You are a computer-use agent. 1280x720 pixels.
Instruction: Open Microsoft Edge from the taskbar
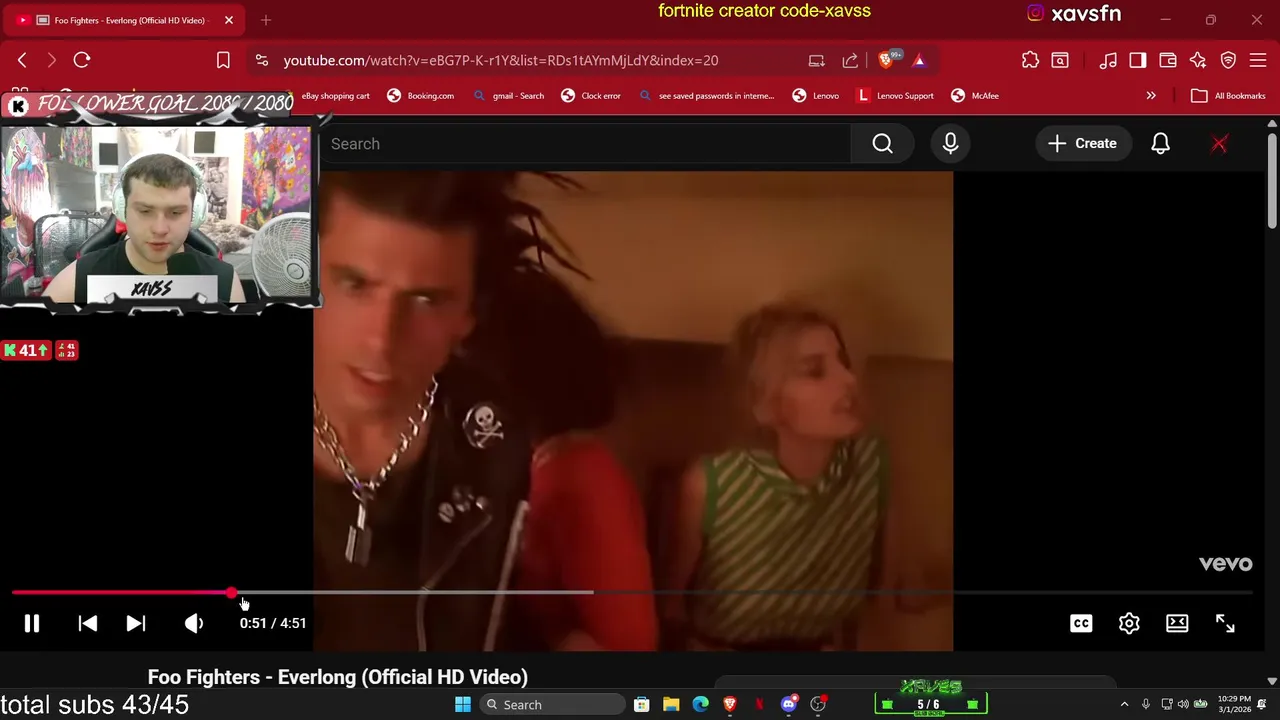[x=700, y=705]
